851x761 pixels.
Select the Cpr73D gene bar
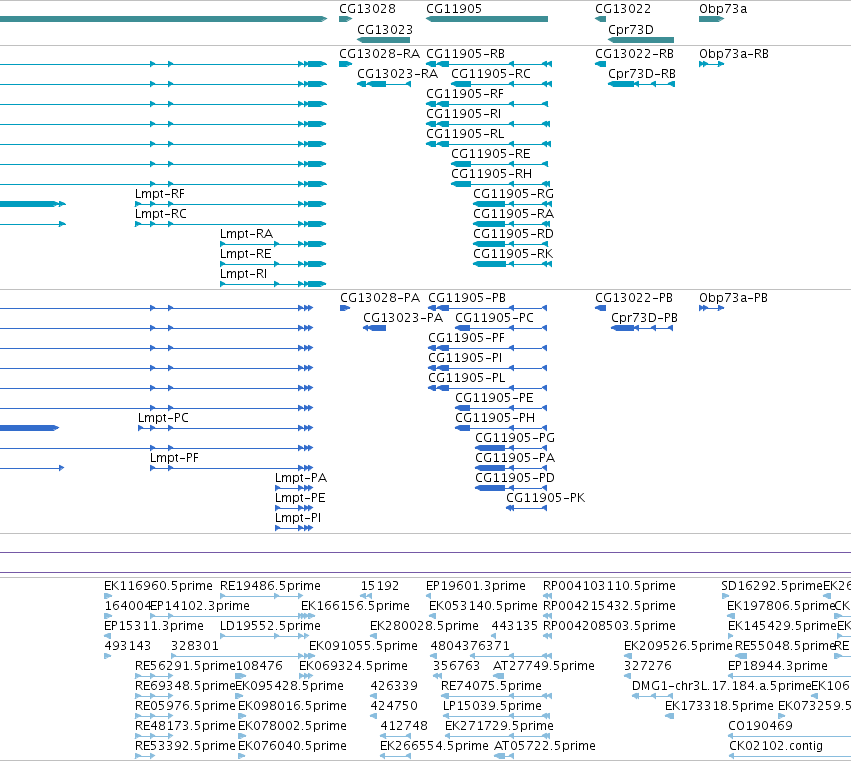(641, 40)
